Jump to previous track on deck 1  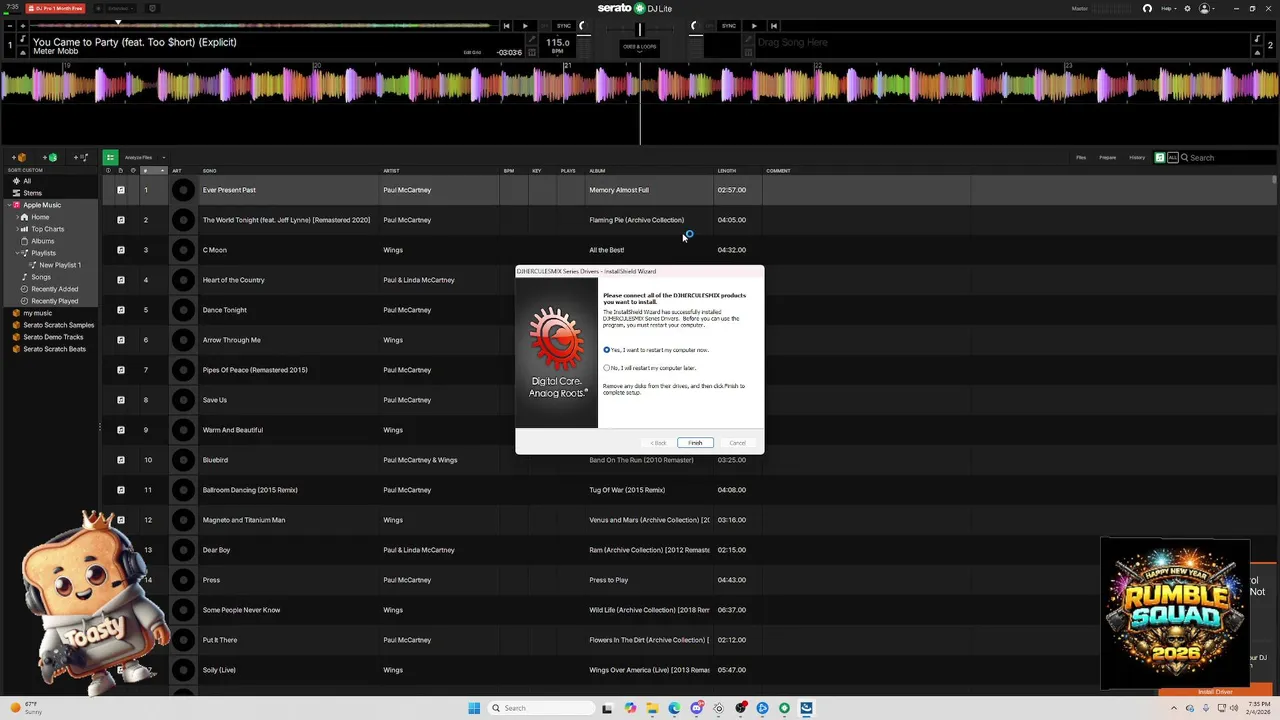coord(506,26)
